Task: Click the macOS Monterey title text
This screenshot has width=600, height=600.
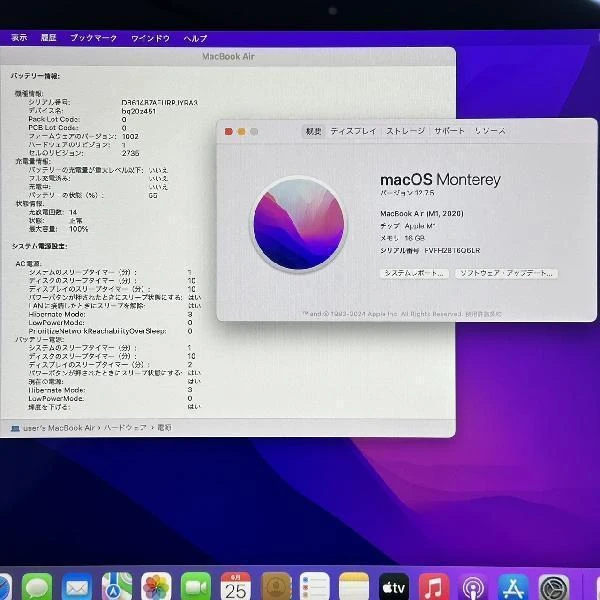Action: click(x=440, y=180)
